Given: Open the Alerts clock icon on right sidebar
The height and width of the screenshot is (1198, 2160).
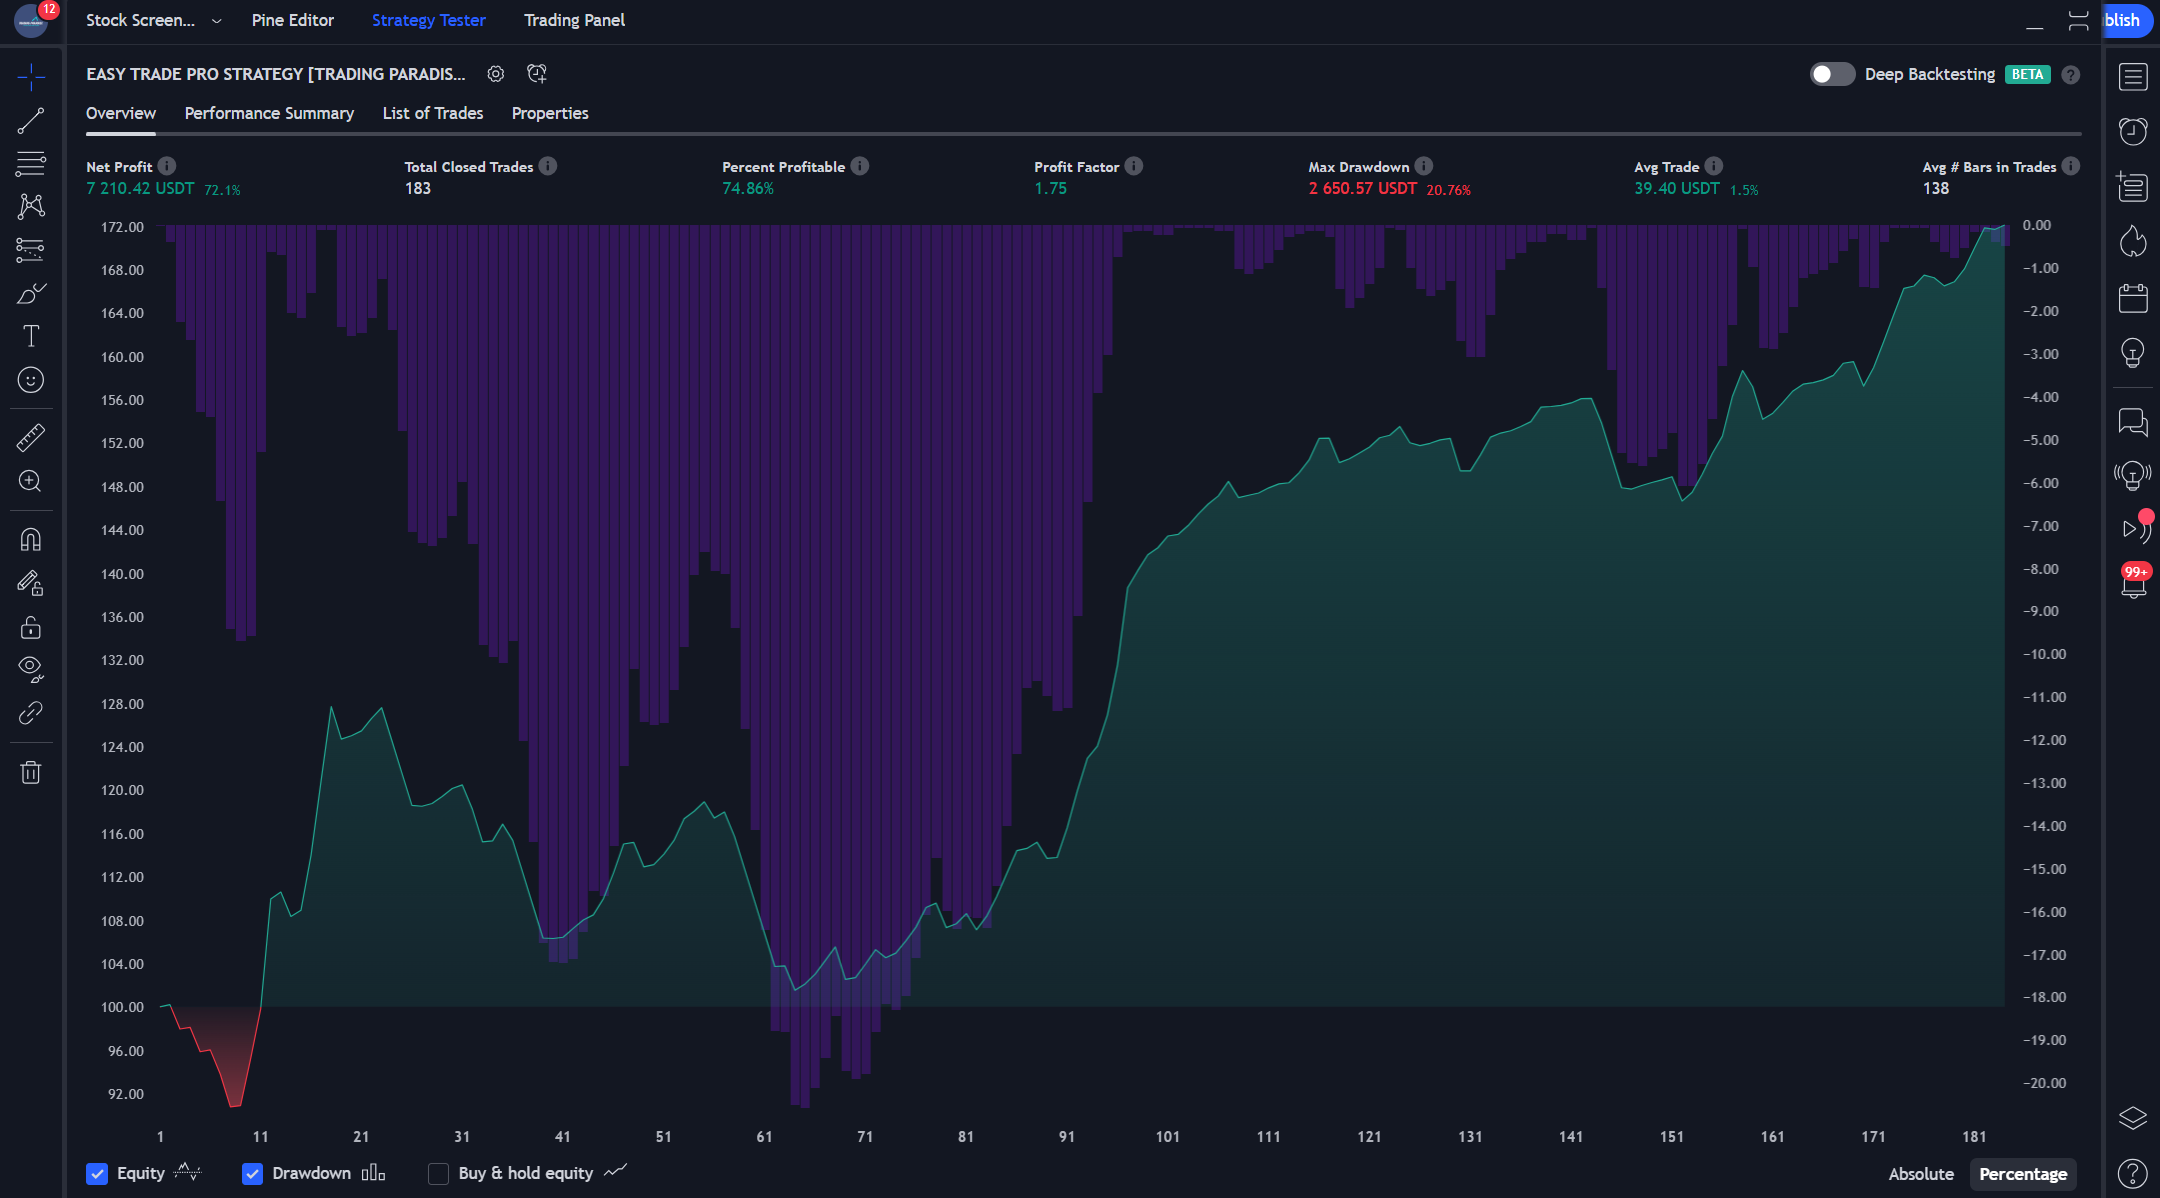Looking at the screenshot, I should (x=2133, y=131).
